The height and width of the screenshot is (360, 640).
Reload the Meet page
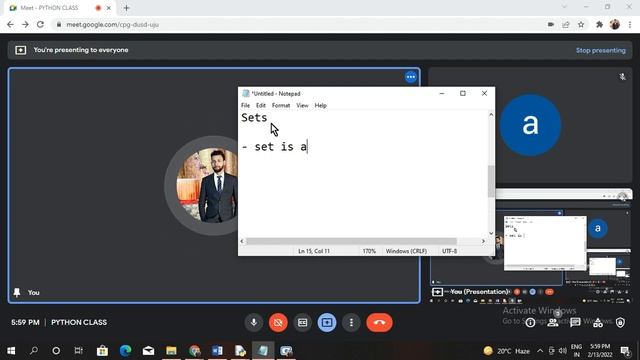[x=40, y=24]
